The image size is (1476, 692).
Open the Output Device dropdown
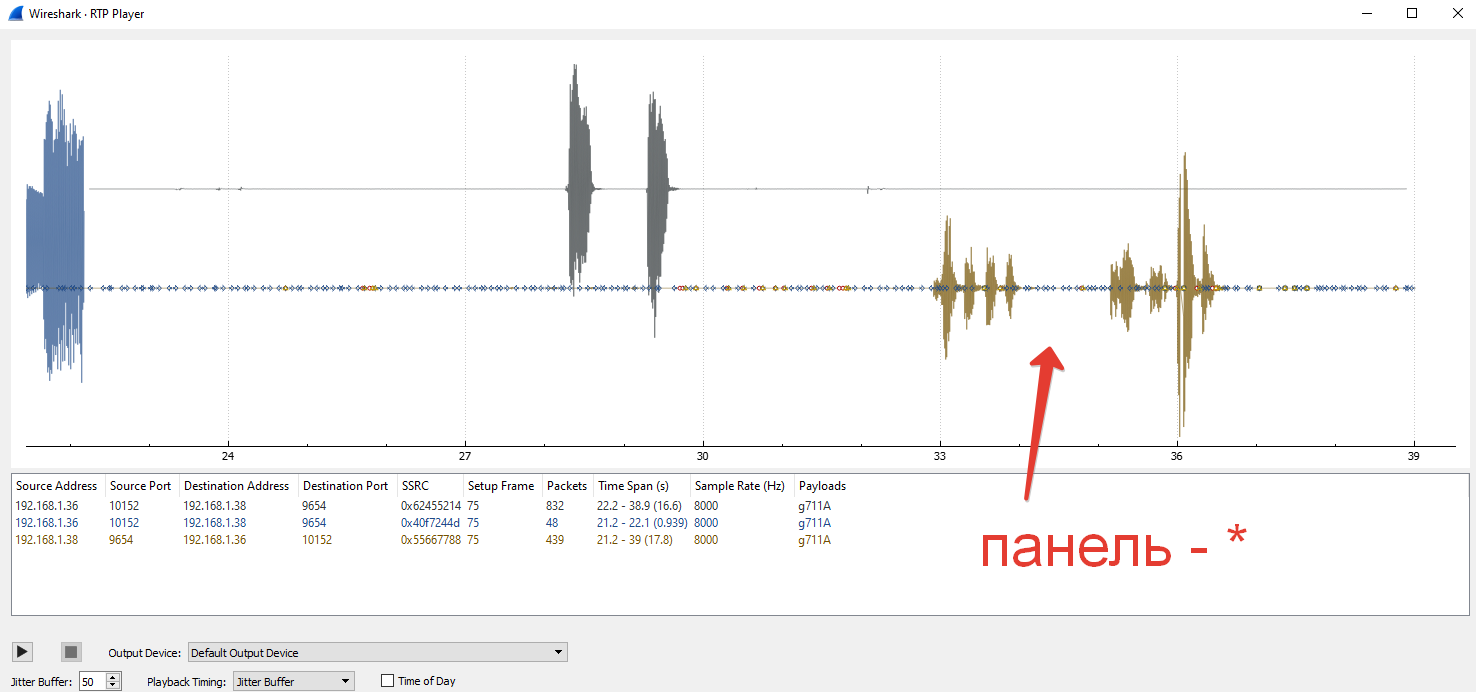[377, 653]
